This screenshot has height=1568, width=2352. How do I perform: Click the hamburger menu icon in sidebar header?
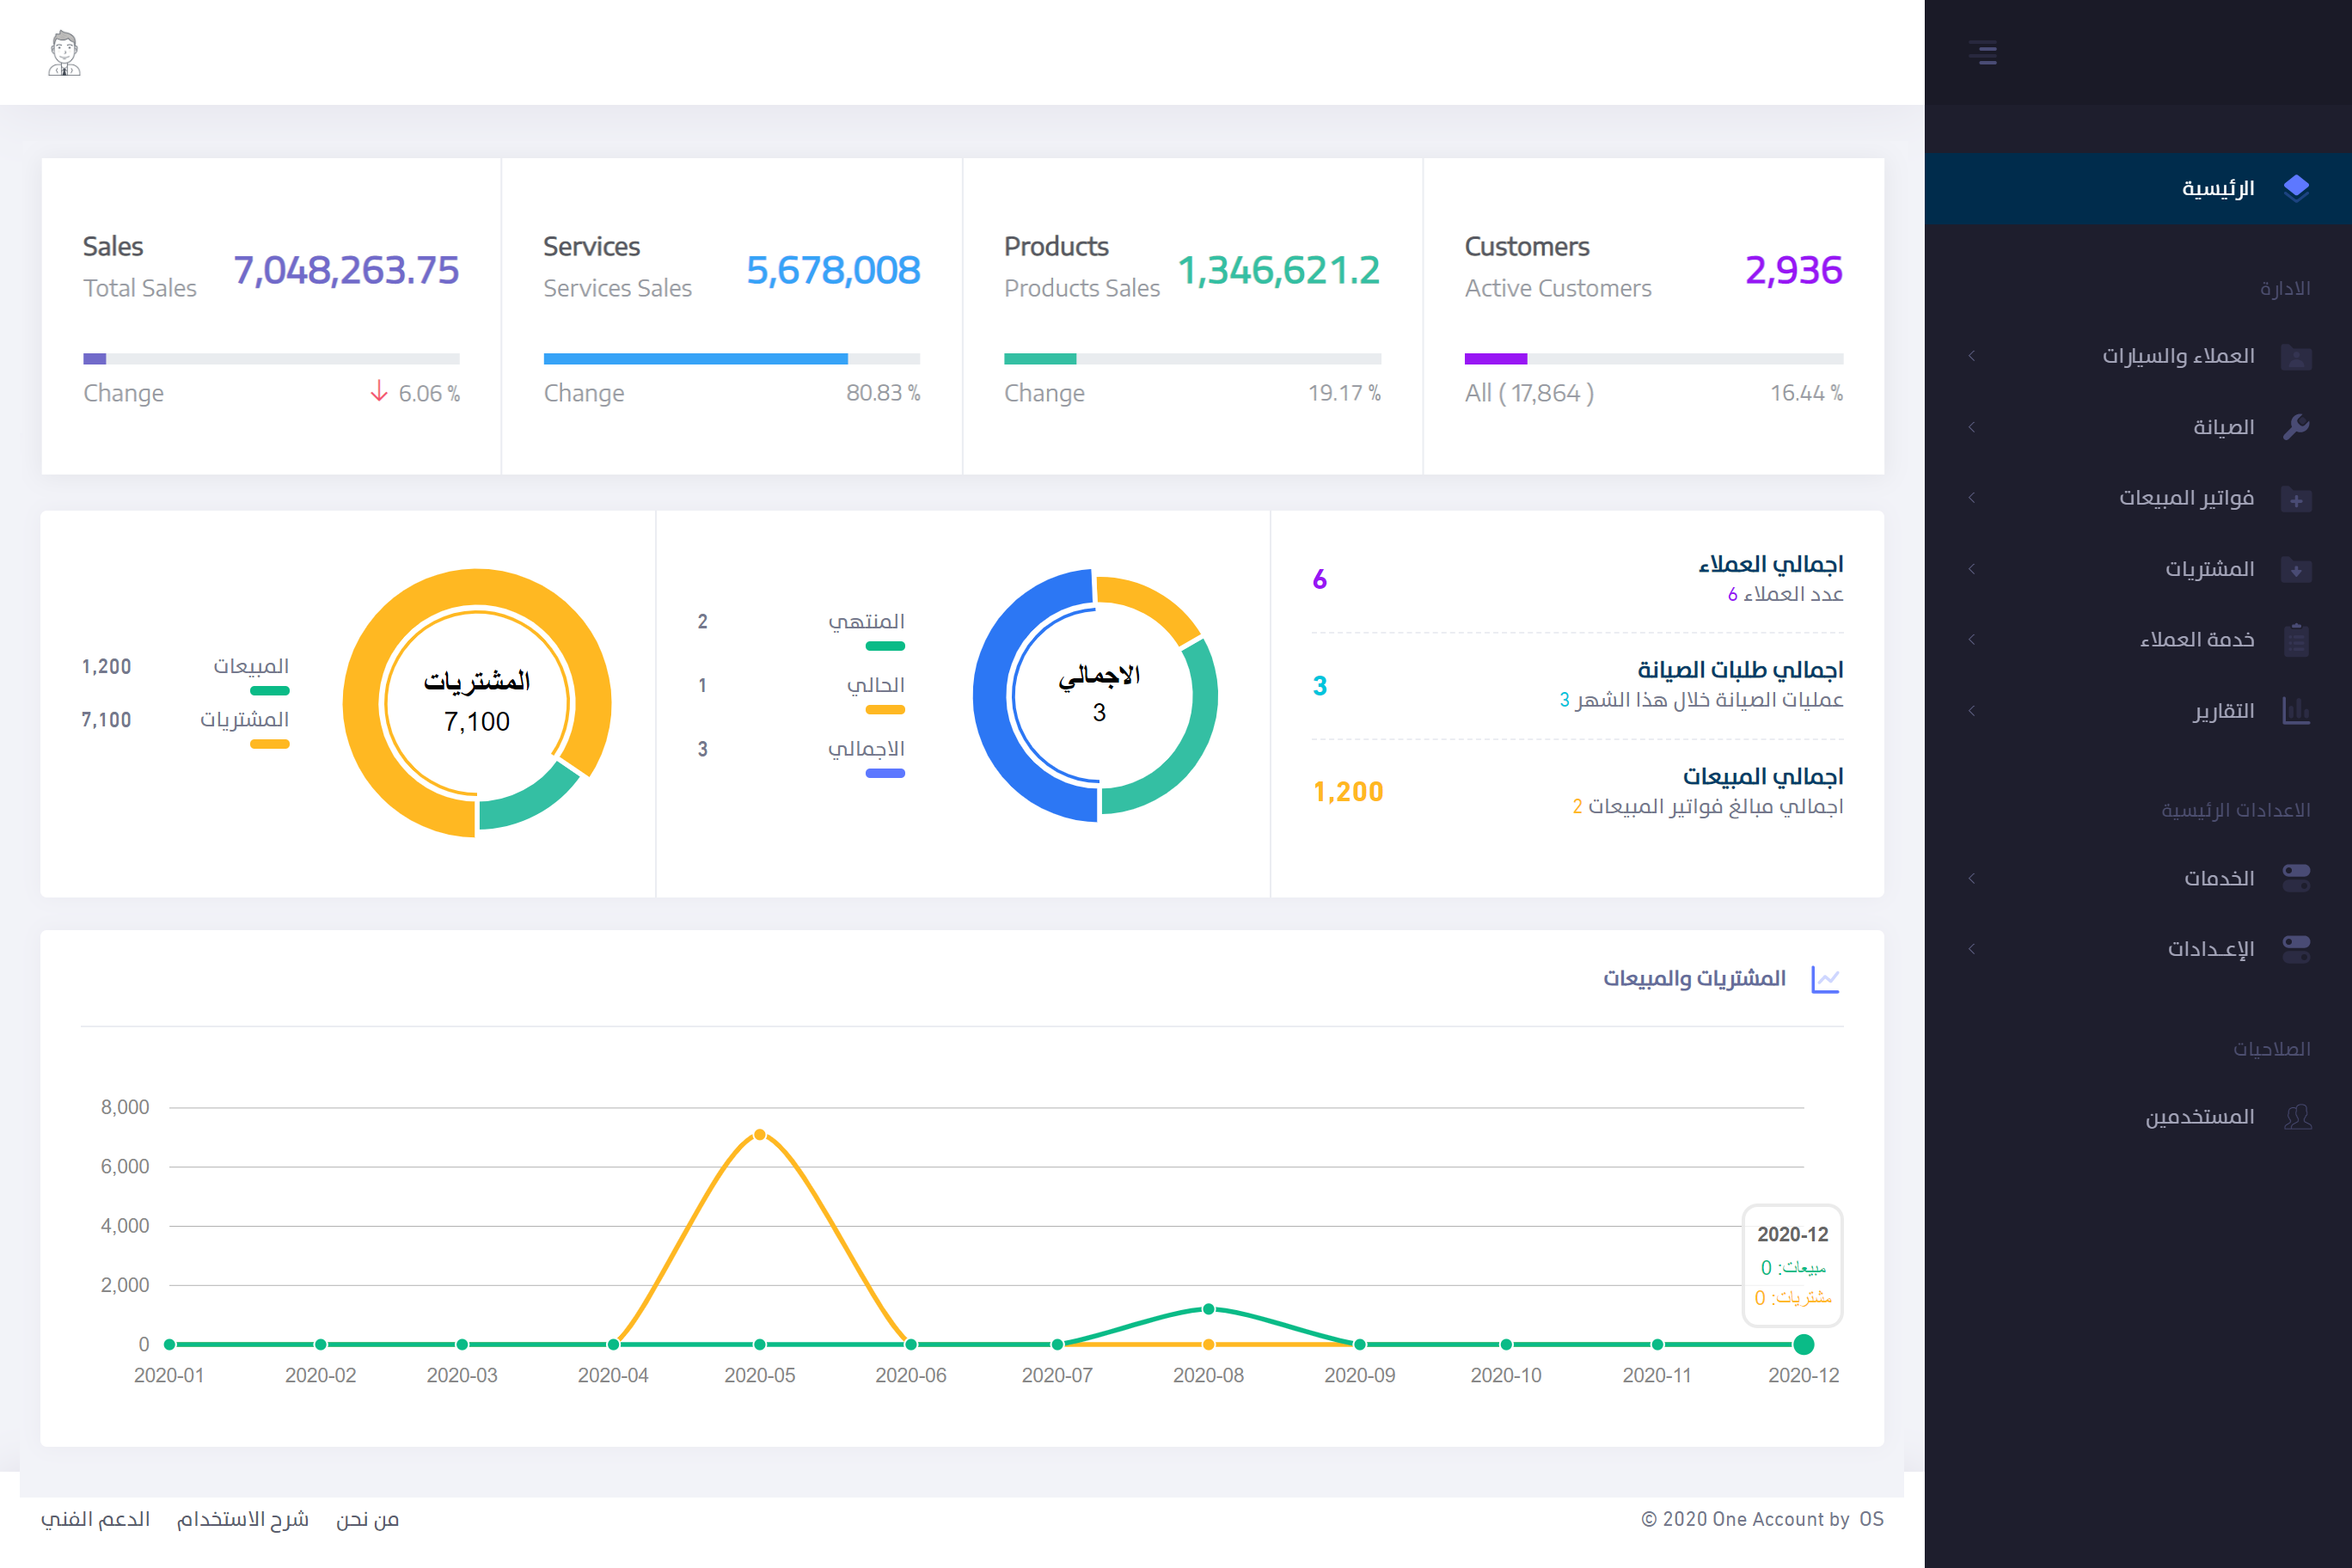(x=1983, y=52)
